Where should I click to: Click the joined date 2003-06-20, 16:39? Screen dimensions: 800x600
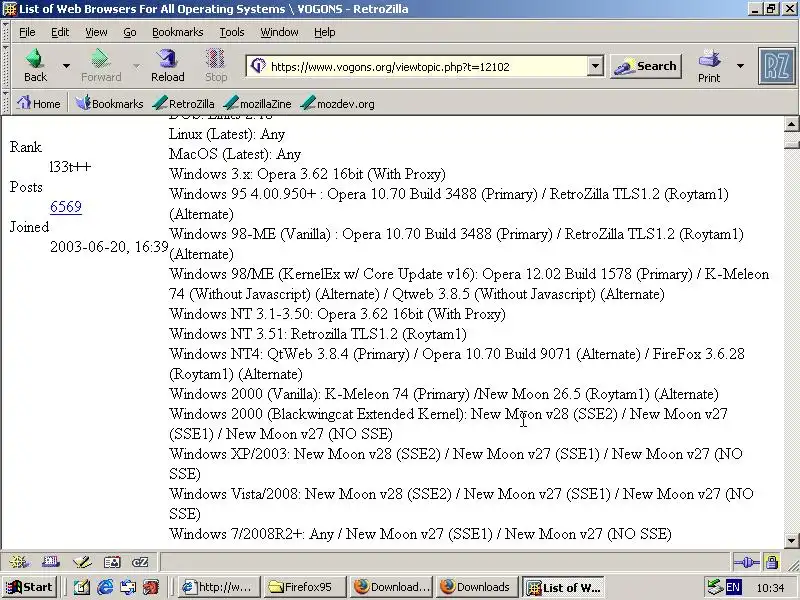point(109,247)
